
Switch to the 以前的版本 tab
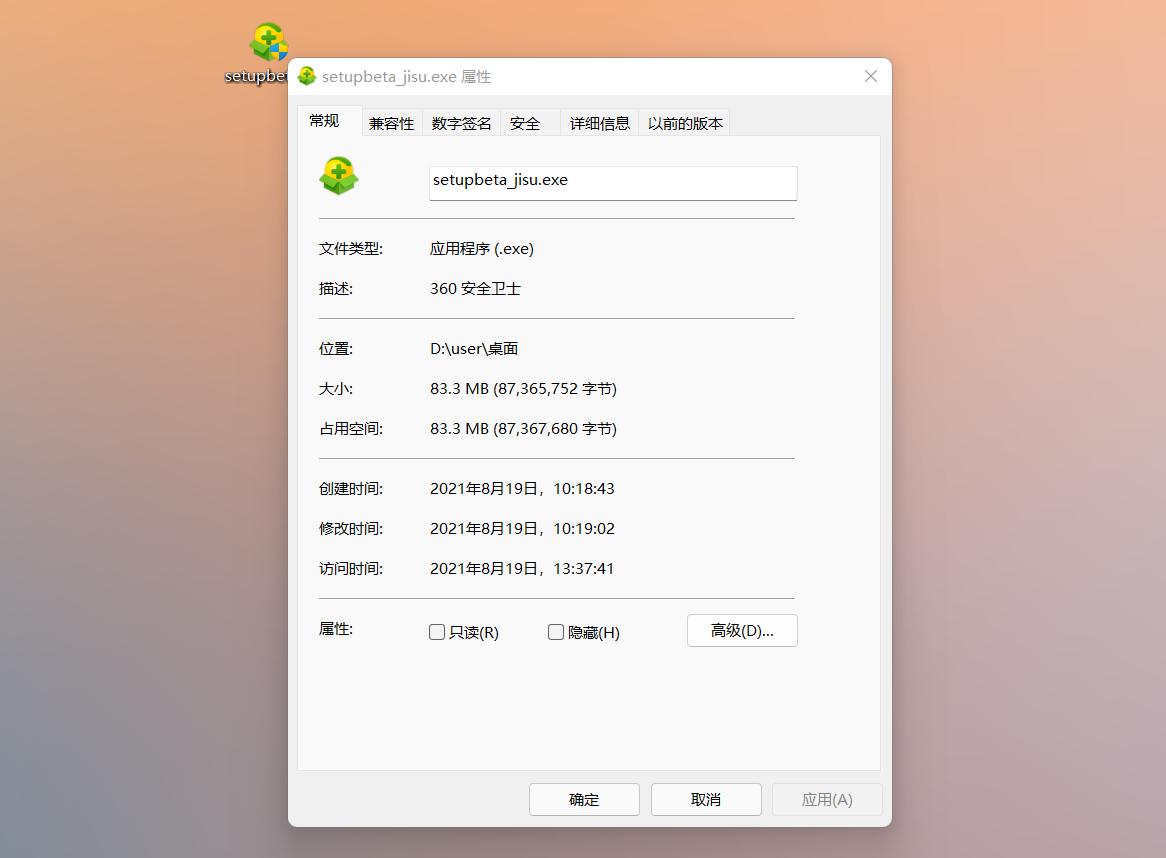(684, 122)
